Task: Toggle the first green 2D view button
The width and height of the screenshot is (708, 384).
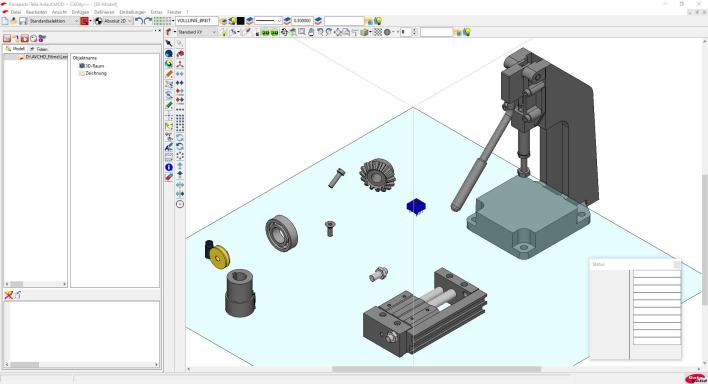Action: [x=266, y=33]
